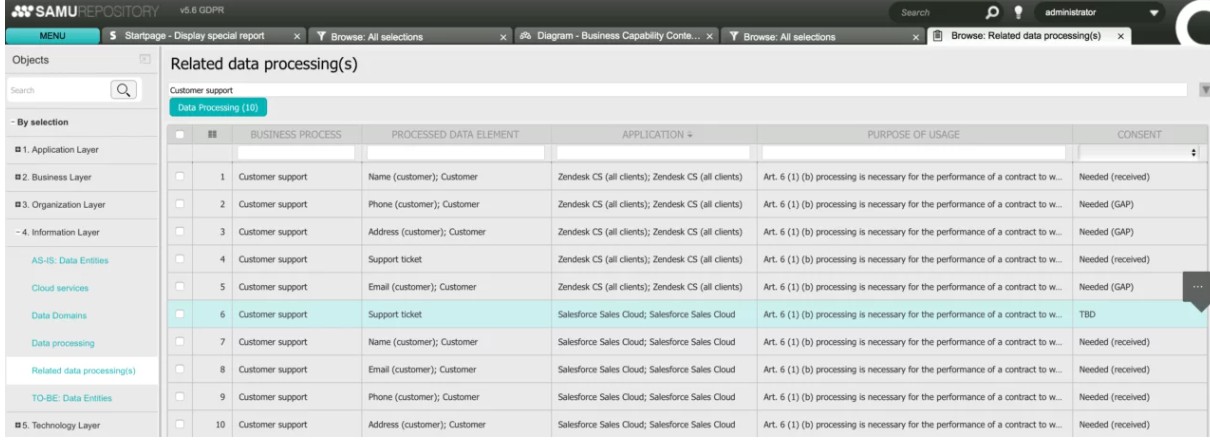Image resolution: width=1210 pixels, height=442 pixels.
Task: Click the filter funnel icon at right
Action: coord(1203,90)
